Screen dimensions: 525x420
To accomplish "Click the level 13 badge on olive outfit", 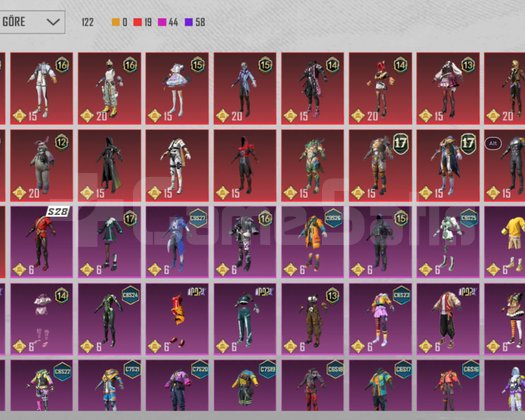I will (332, 296).
